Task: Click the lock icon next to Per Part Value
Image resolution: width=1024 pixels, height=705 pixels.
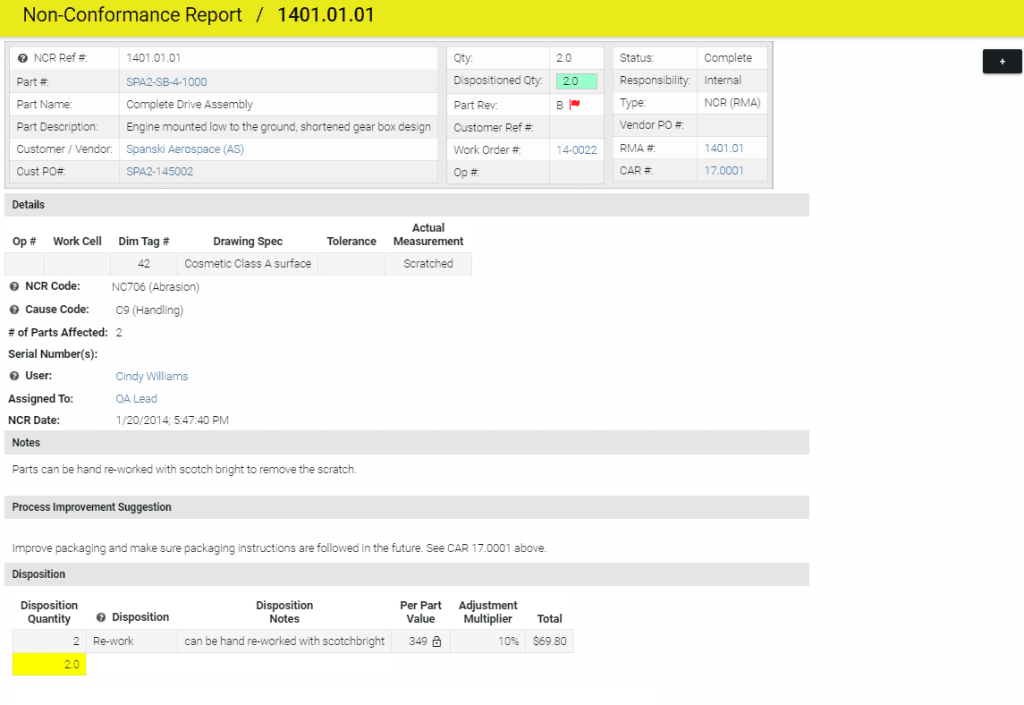Action: (x=436, y=642)
